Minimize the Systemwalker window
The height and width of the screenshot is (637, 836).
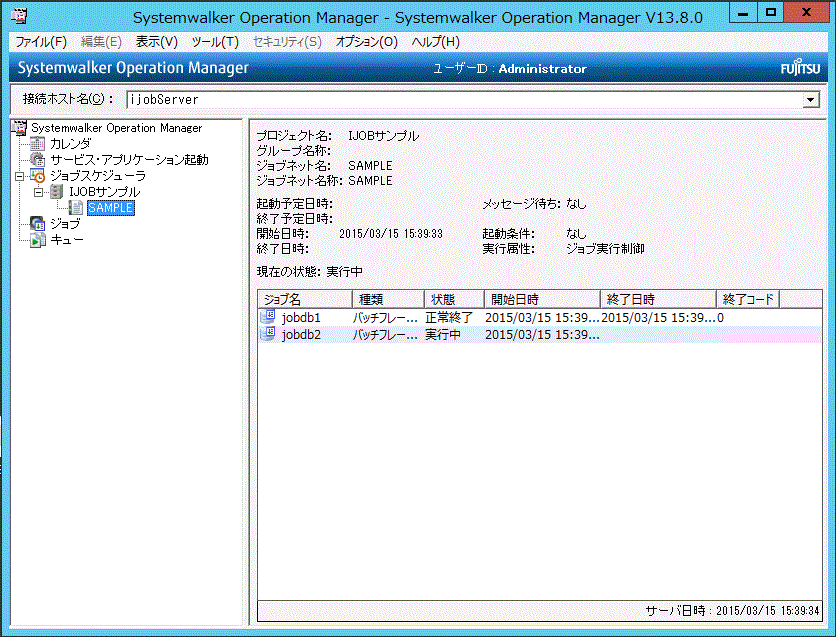click(743, 12)
